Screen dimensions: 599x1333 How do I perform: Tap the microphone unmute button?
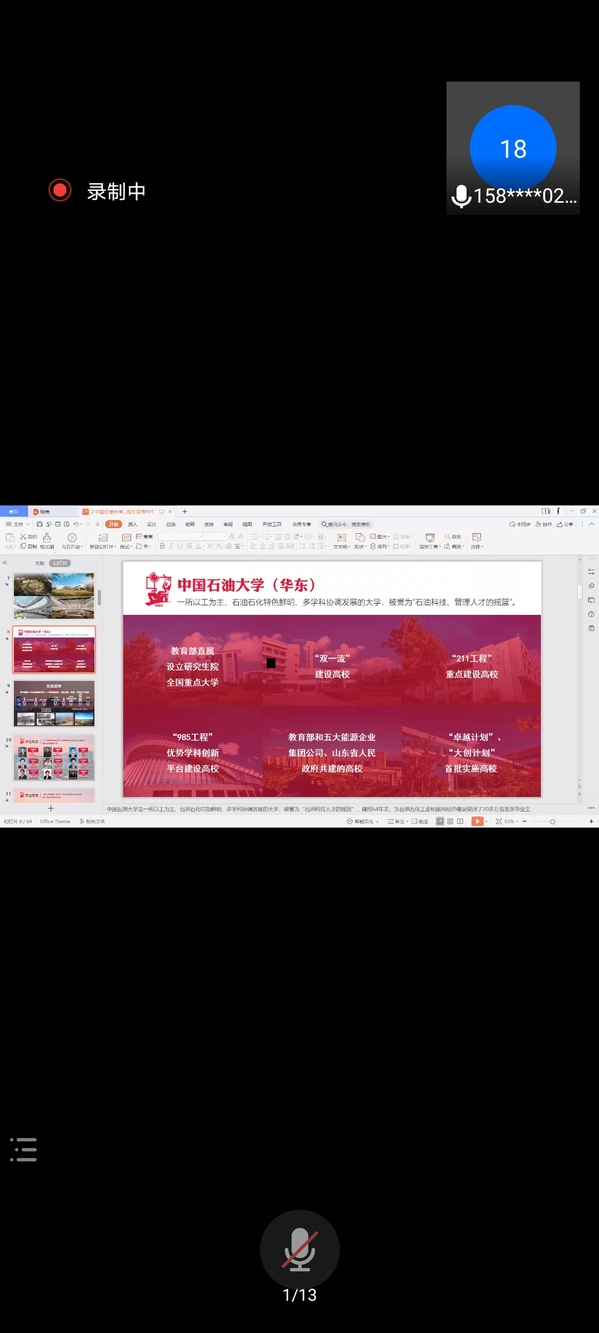pos(299,1249)
